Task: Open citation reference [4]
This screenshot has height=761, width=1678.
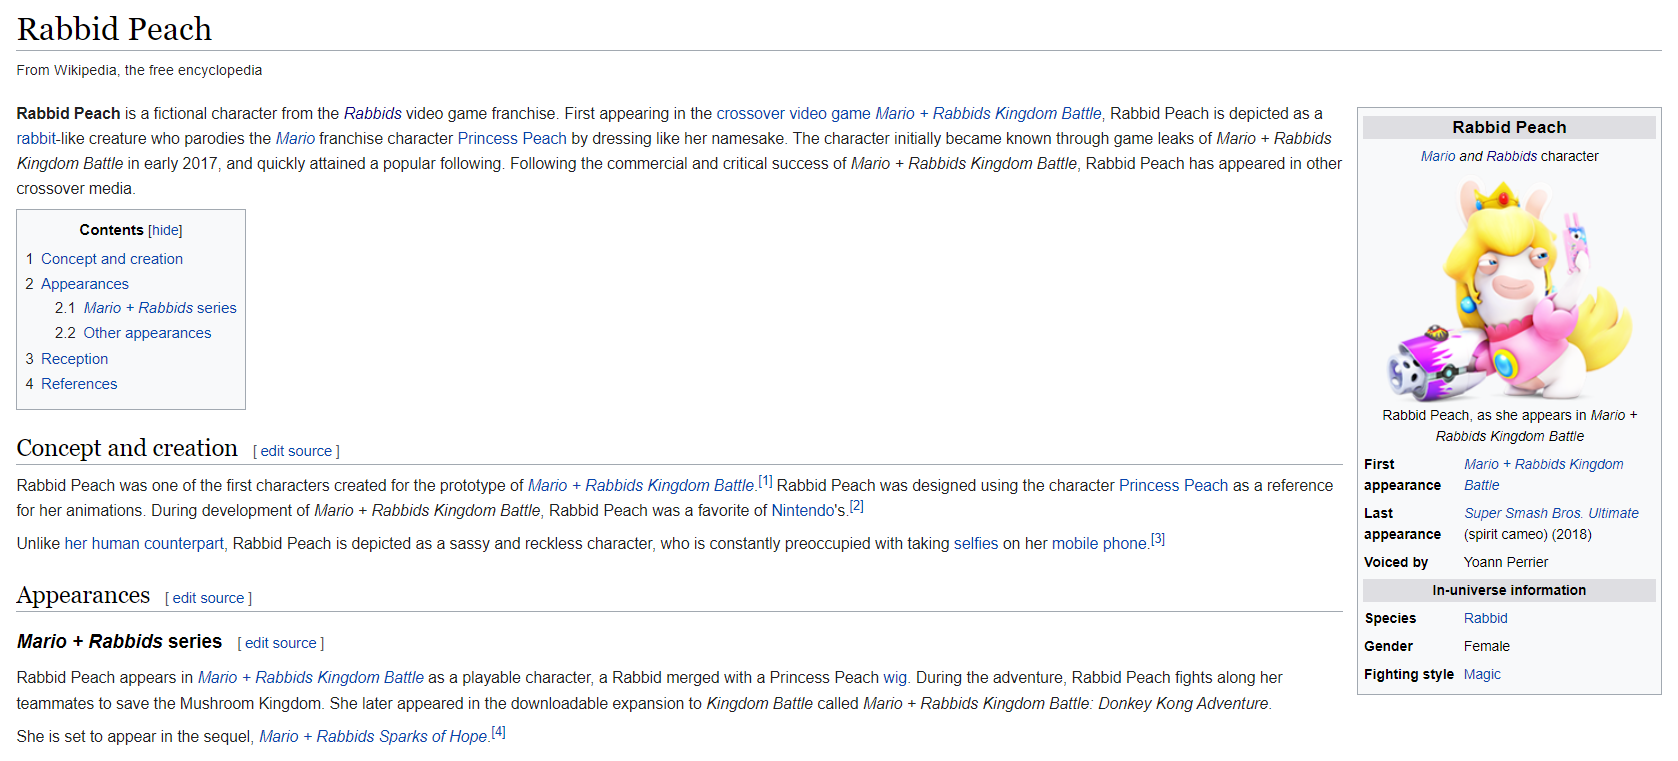Action: click(x=498, y=732)
